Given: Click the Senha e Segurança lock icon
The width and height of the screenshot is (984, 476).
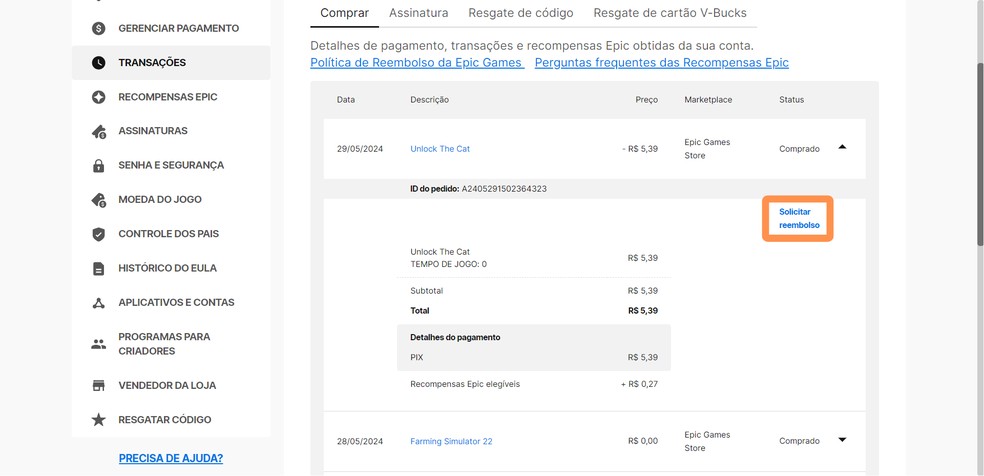Looking at the screenshot, I should tap(98, 166).
